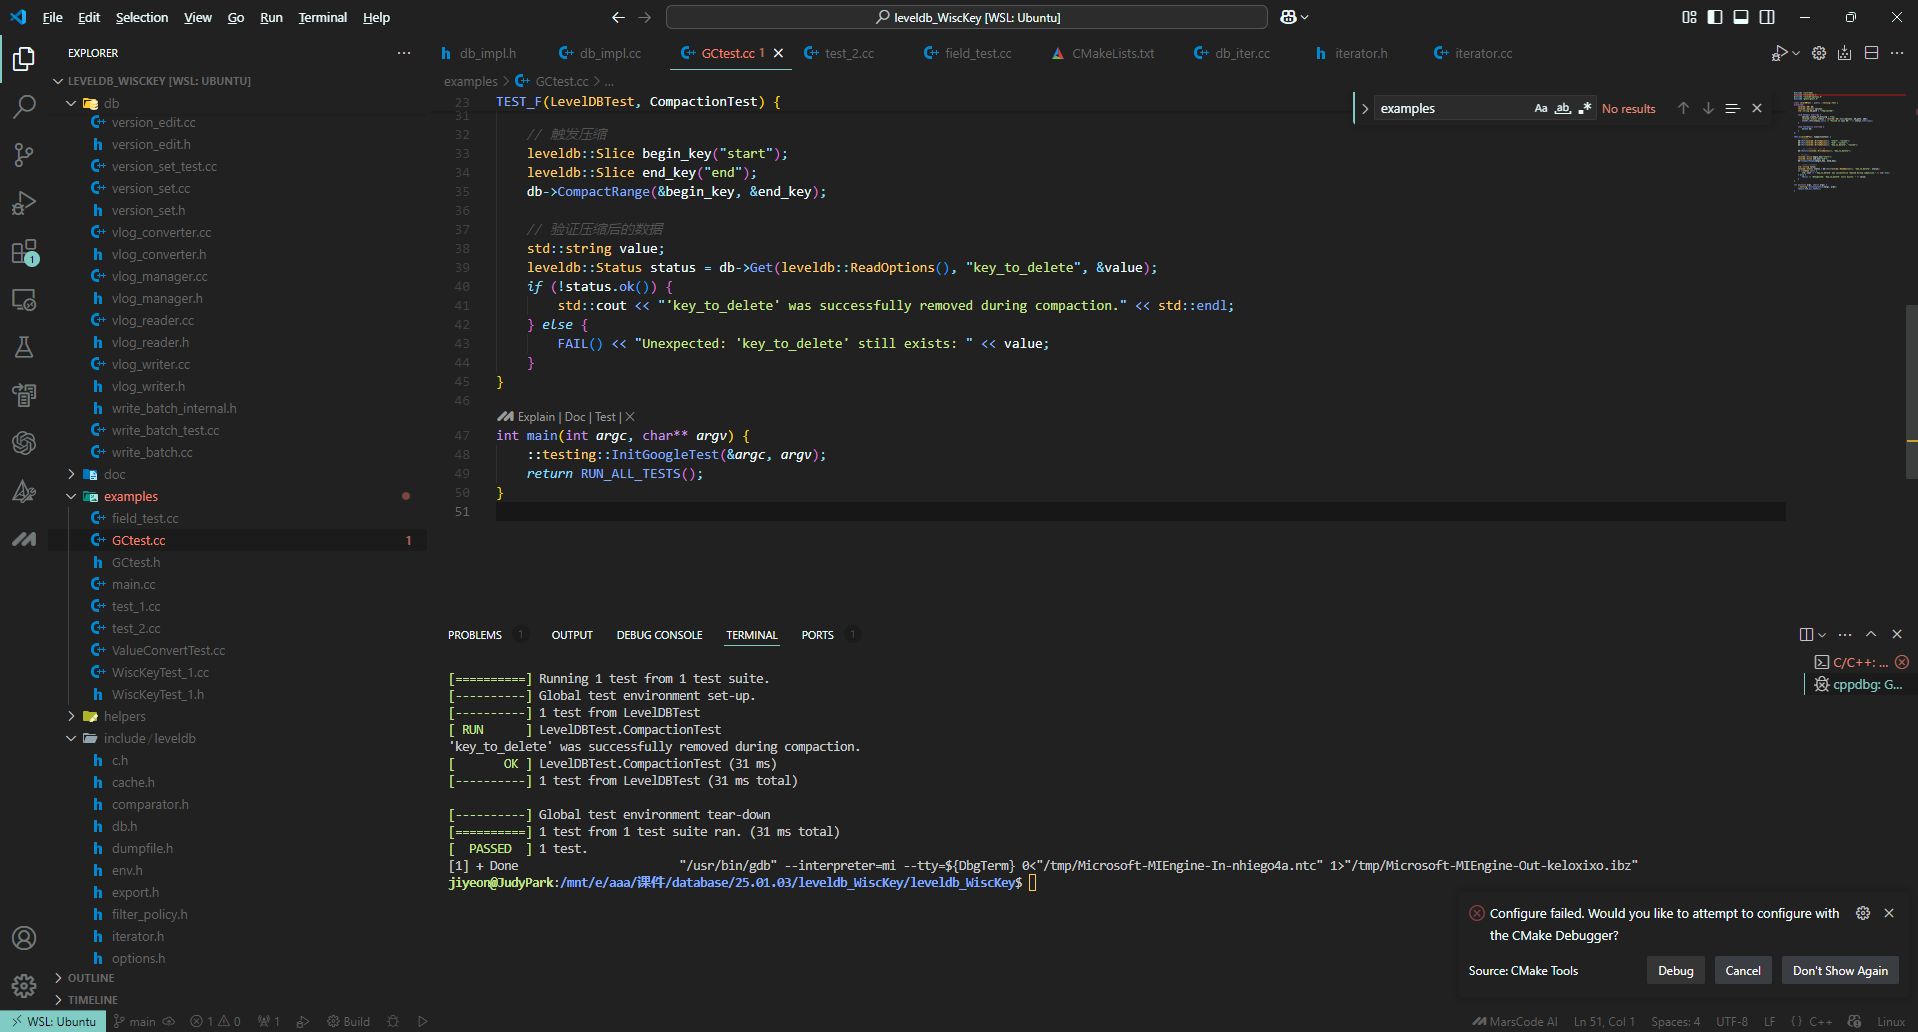
Task: Go to previous match arrow
Action: [x=1683, y=108]
